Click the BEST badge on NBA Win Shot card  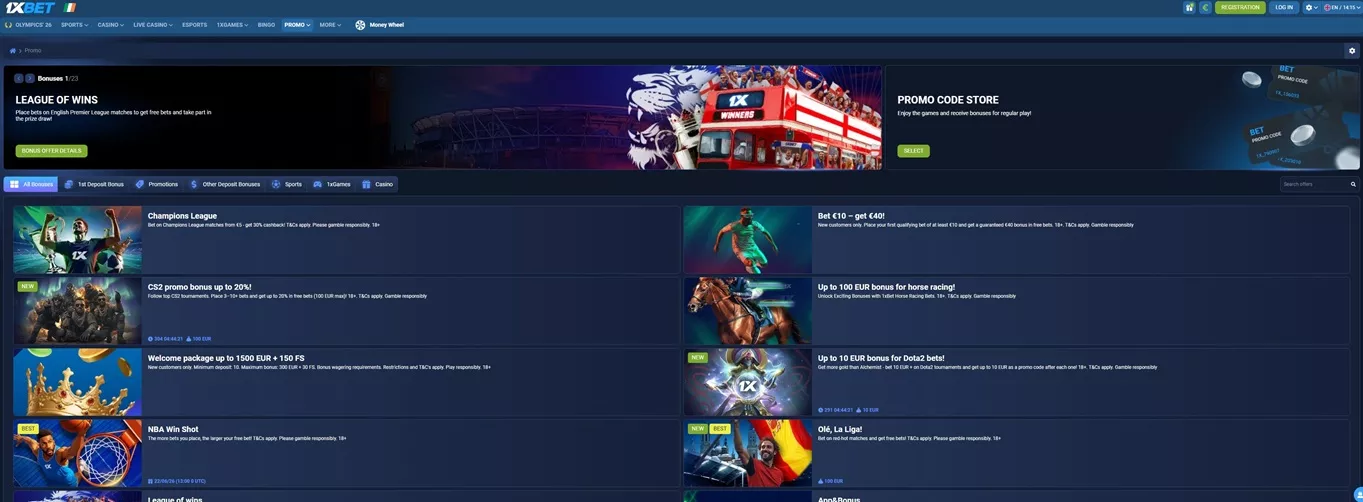point(28,429)
